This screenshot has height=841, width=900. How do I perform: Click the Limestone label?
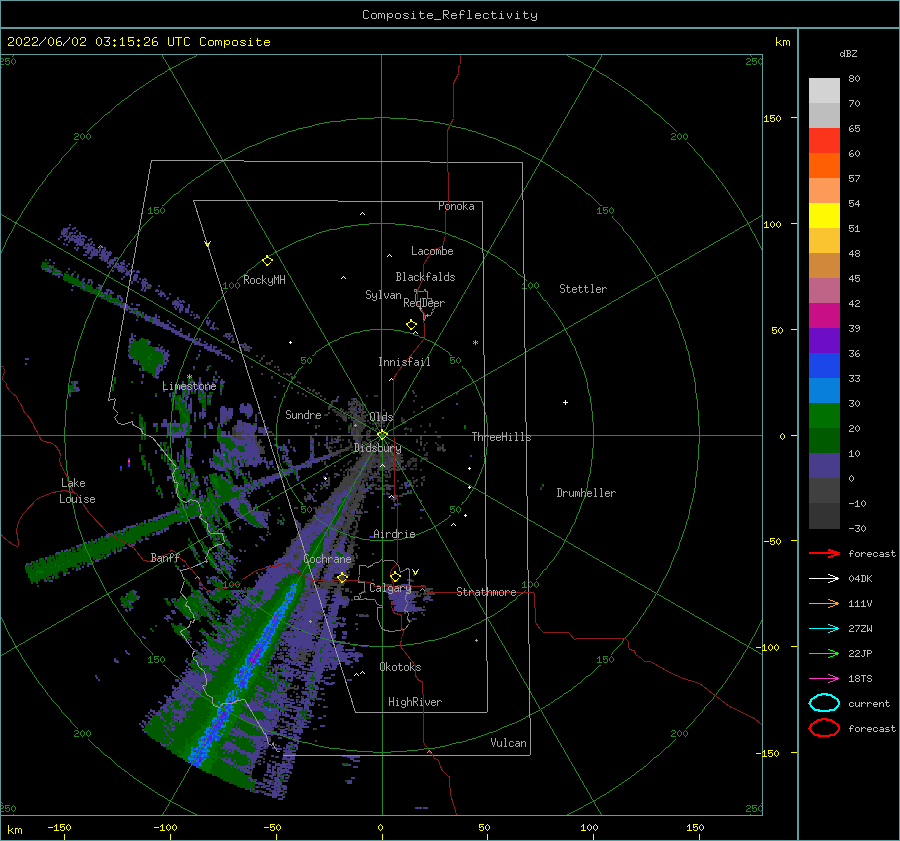click(189, 386)
